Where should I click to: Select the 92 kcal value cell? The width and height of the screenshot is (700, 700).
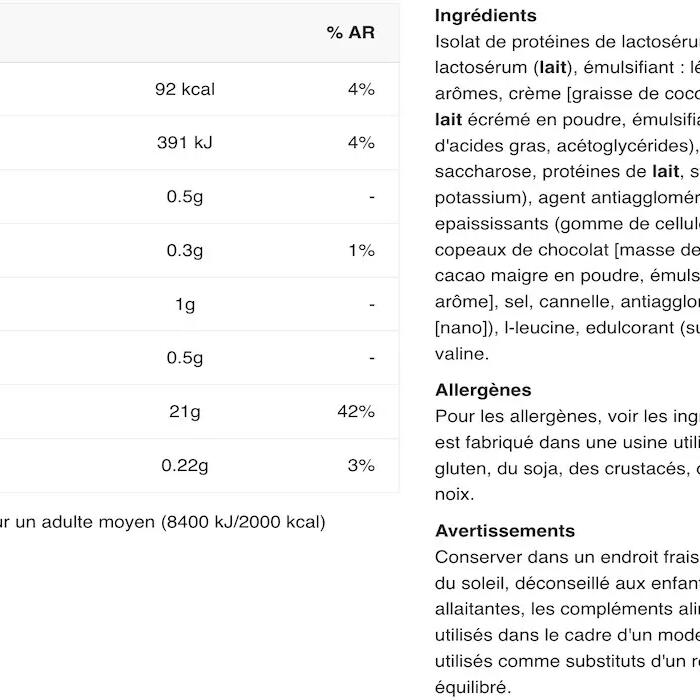pos(185,89)
